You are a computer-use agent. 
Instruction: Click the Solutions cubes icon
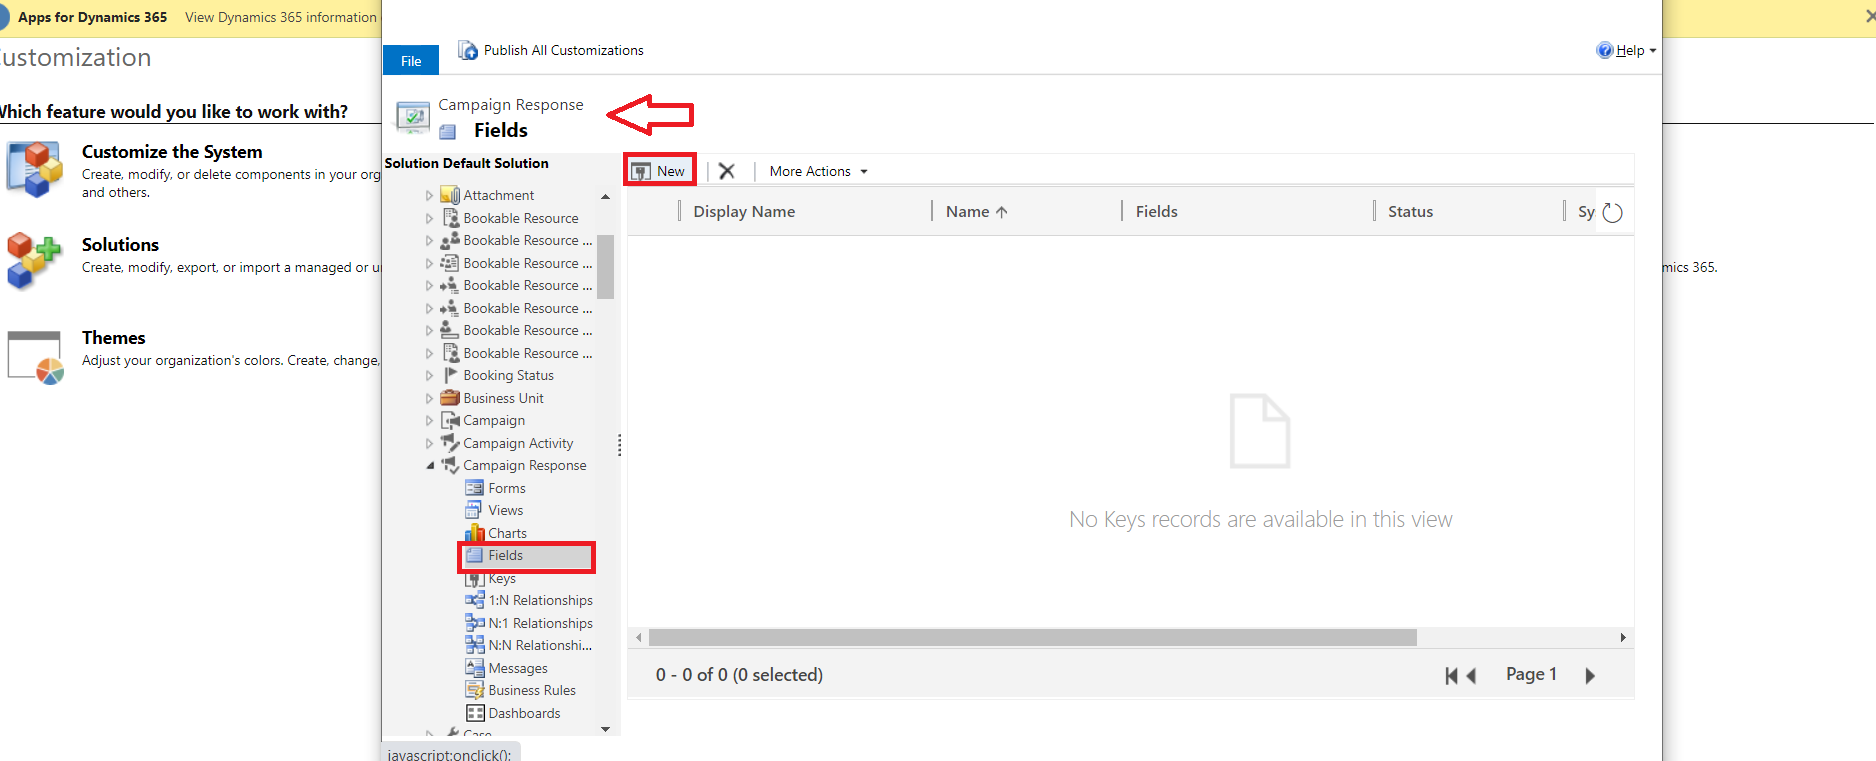point(34,261)
